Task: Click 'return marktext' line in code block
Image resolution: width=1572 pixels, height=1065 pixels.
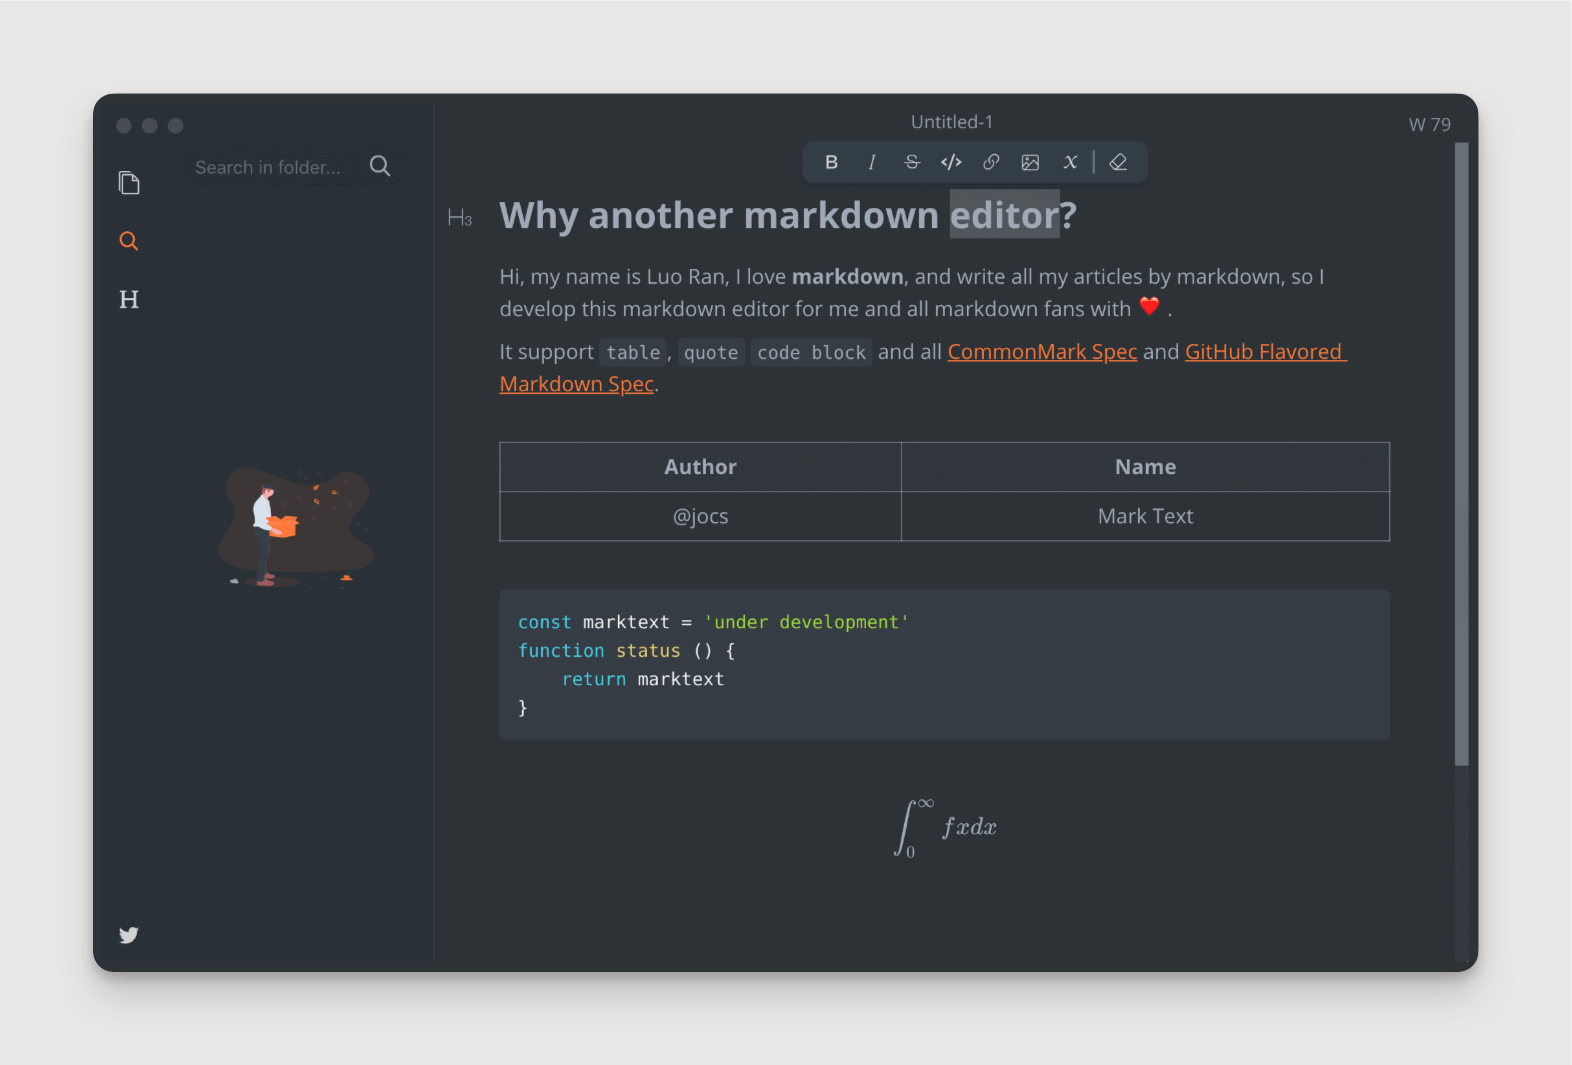Action: 642,679
